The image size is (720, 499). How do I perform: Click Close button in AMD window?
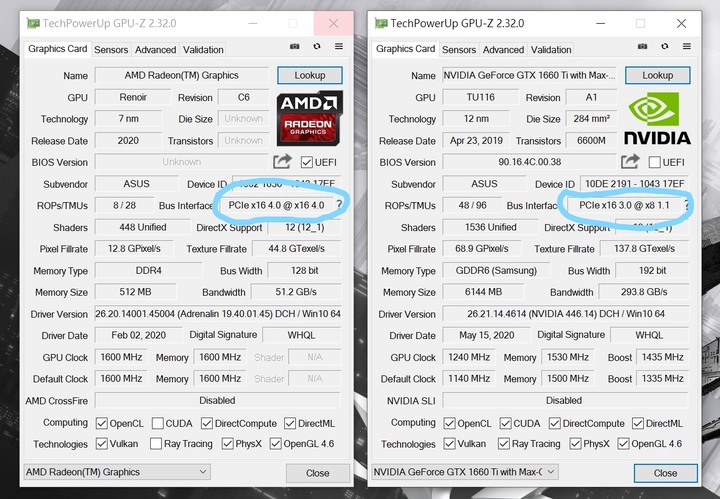point(318,473)
